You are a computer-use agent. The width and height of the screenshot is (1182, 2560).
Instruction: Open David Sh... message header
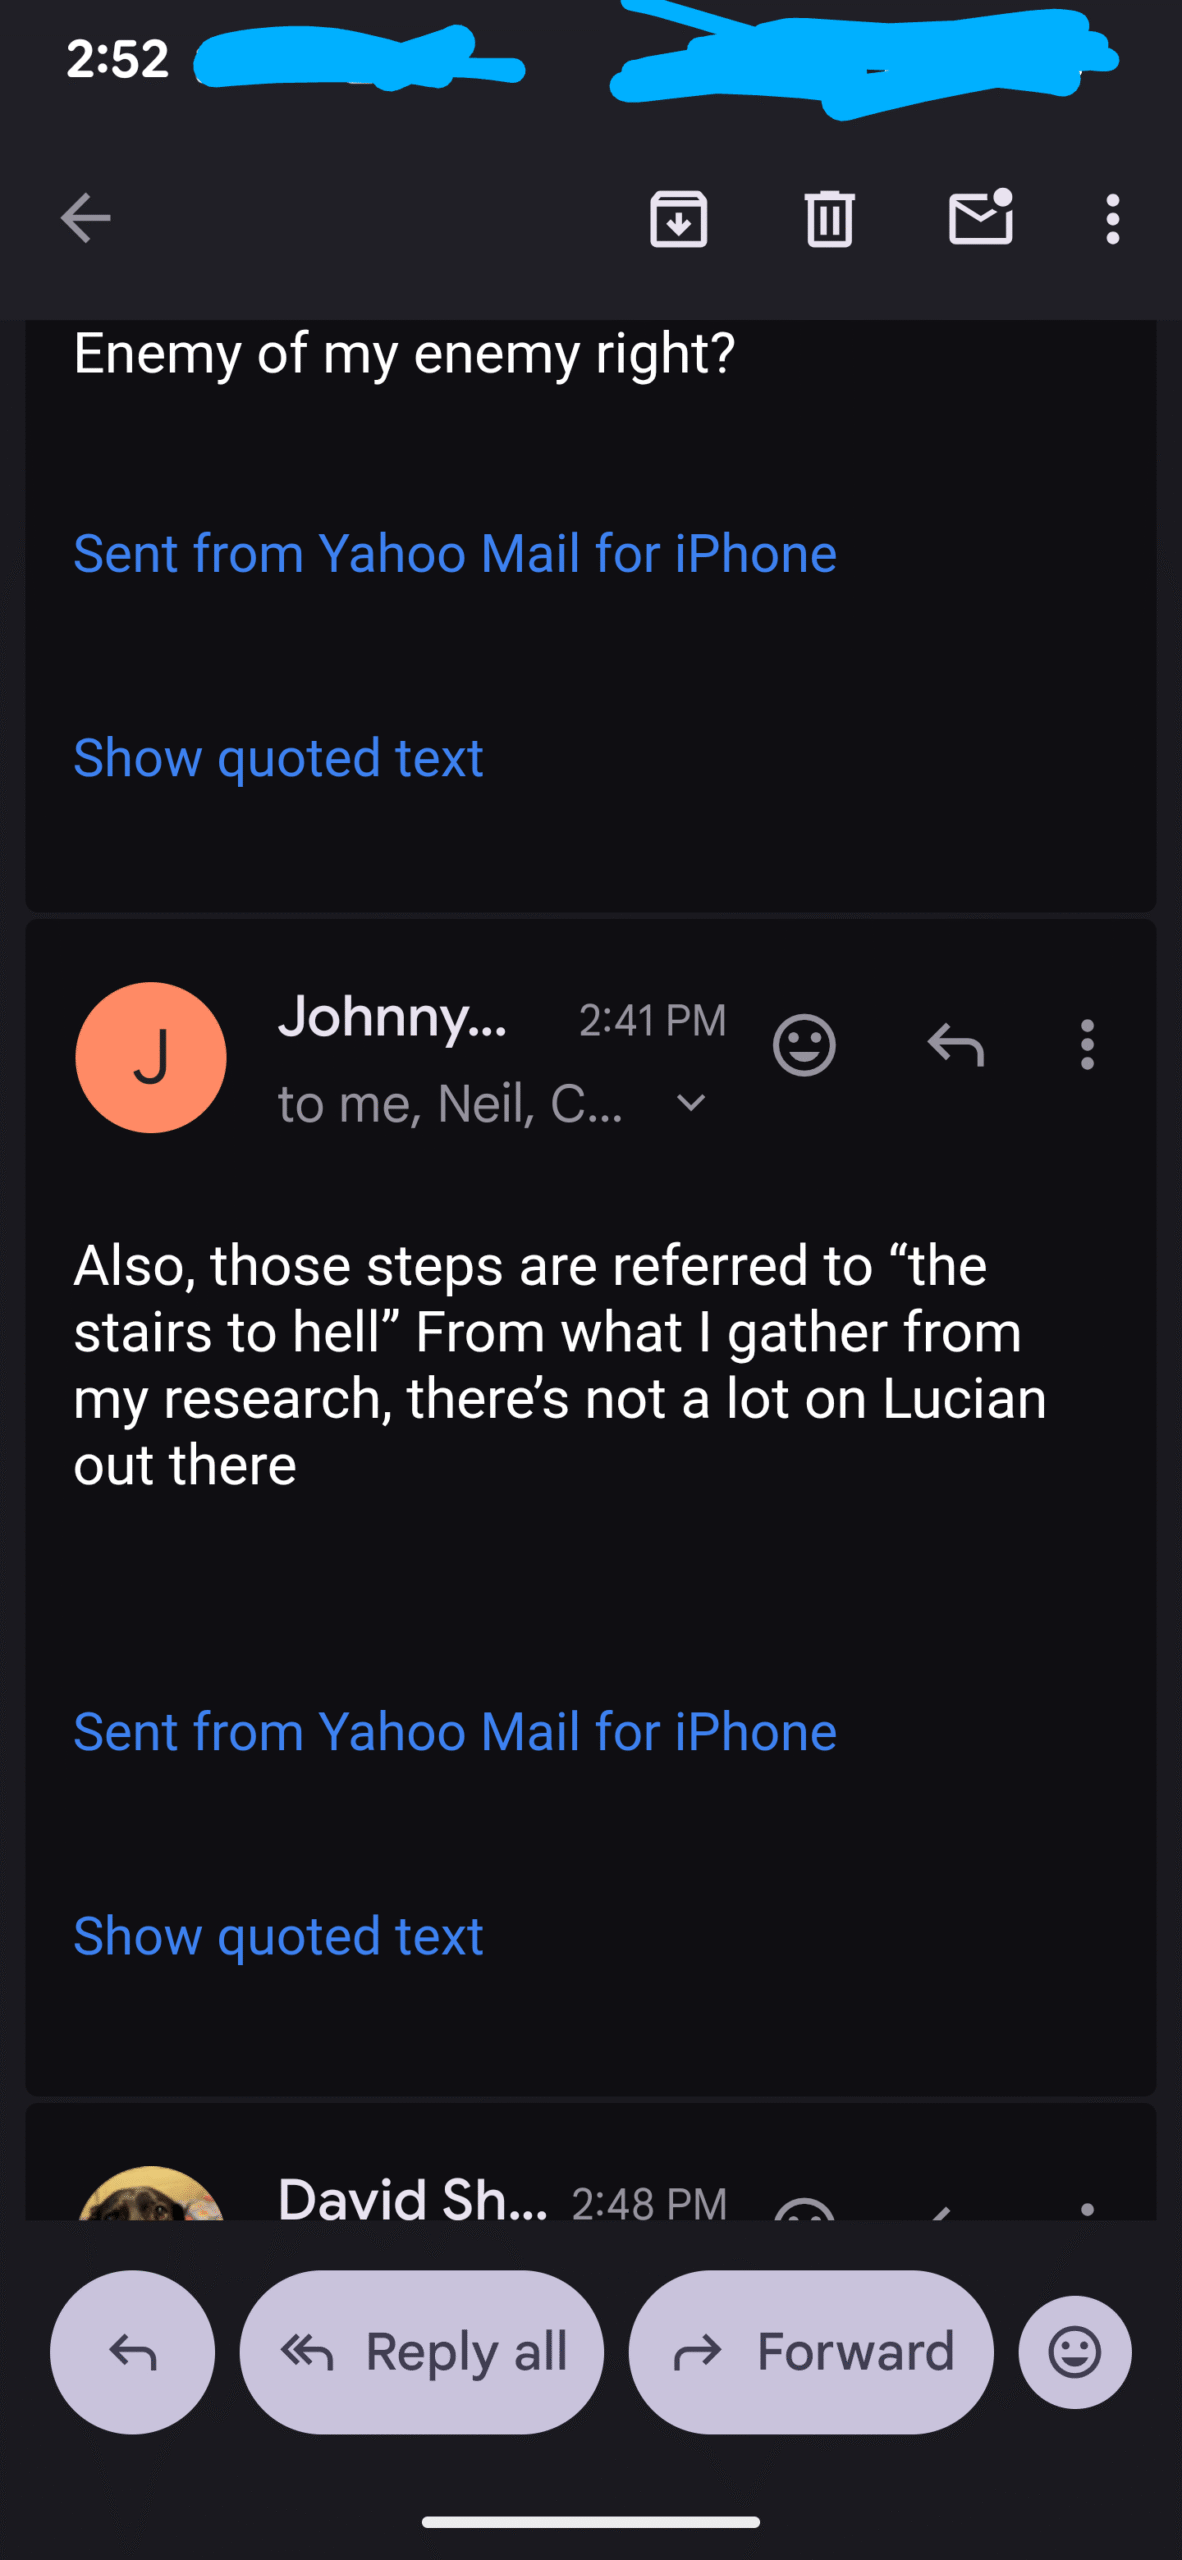[412, 2200]
